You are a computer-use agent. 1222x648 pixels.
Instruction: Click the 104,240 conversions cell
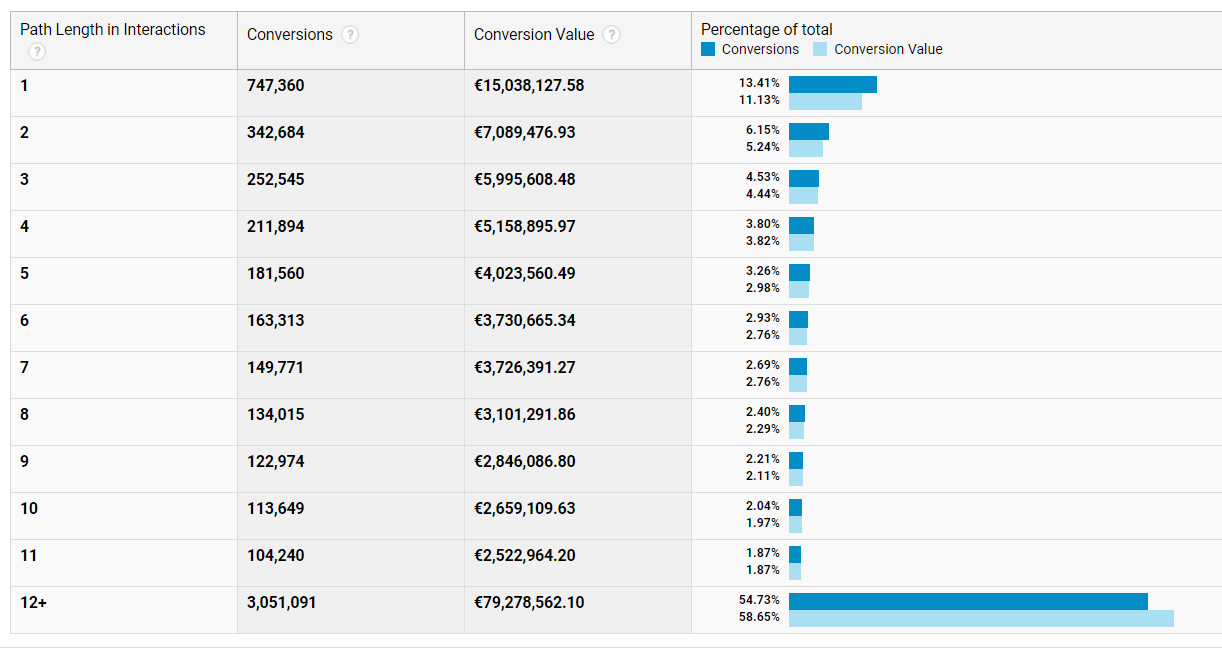pos(276,556)
